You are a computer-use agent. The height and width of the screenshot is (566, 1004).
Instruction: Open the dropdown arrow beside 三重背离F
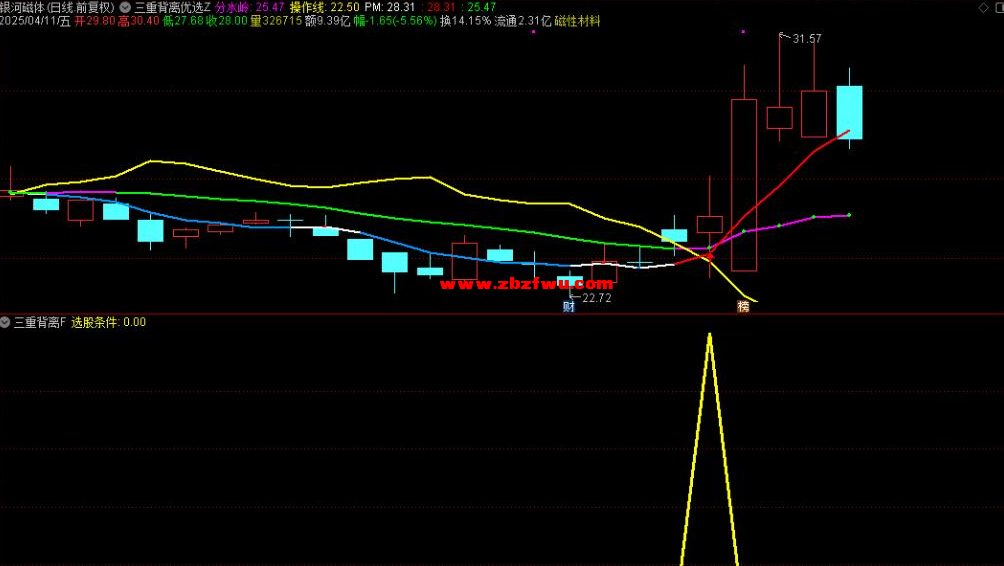tap(5, 322)
